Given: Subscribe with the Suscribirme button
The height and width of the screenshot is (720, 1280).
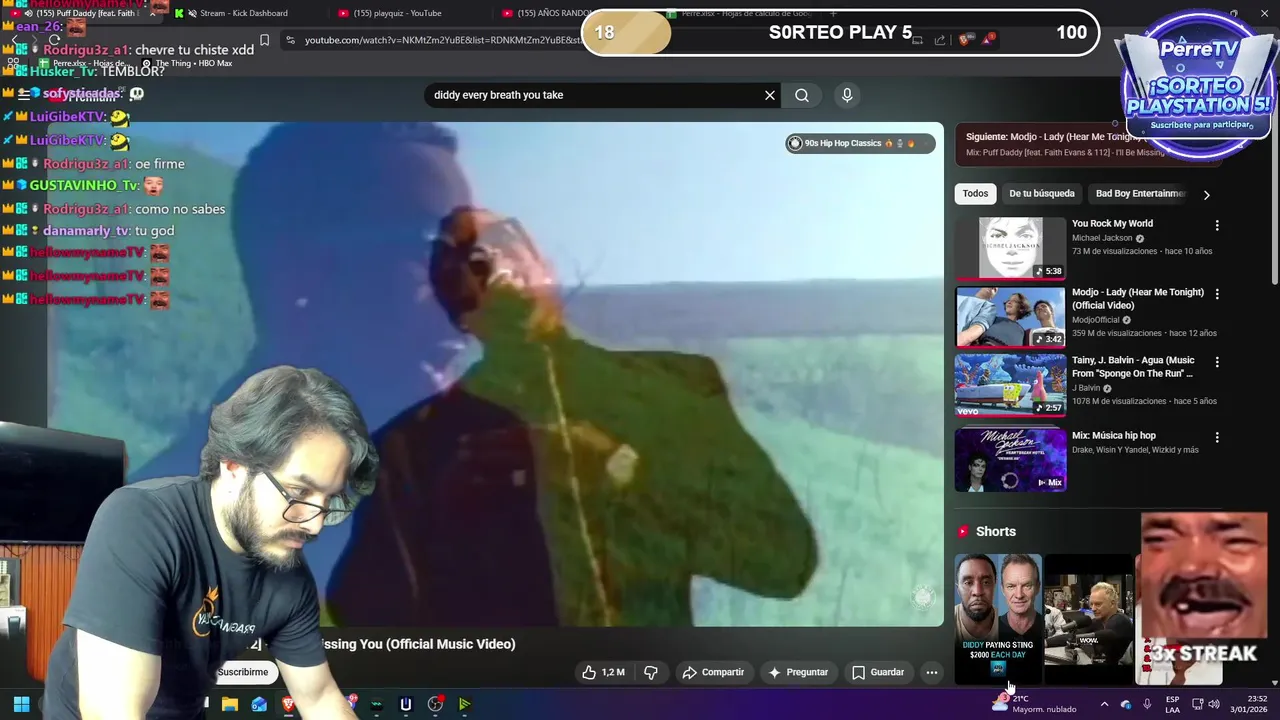Looking at the screenshot, I should coord(243,672).
